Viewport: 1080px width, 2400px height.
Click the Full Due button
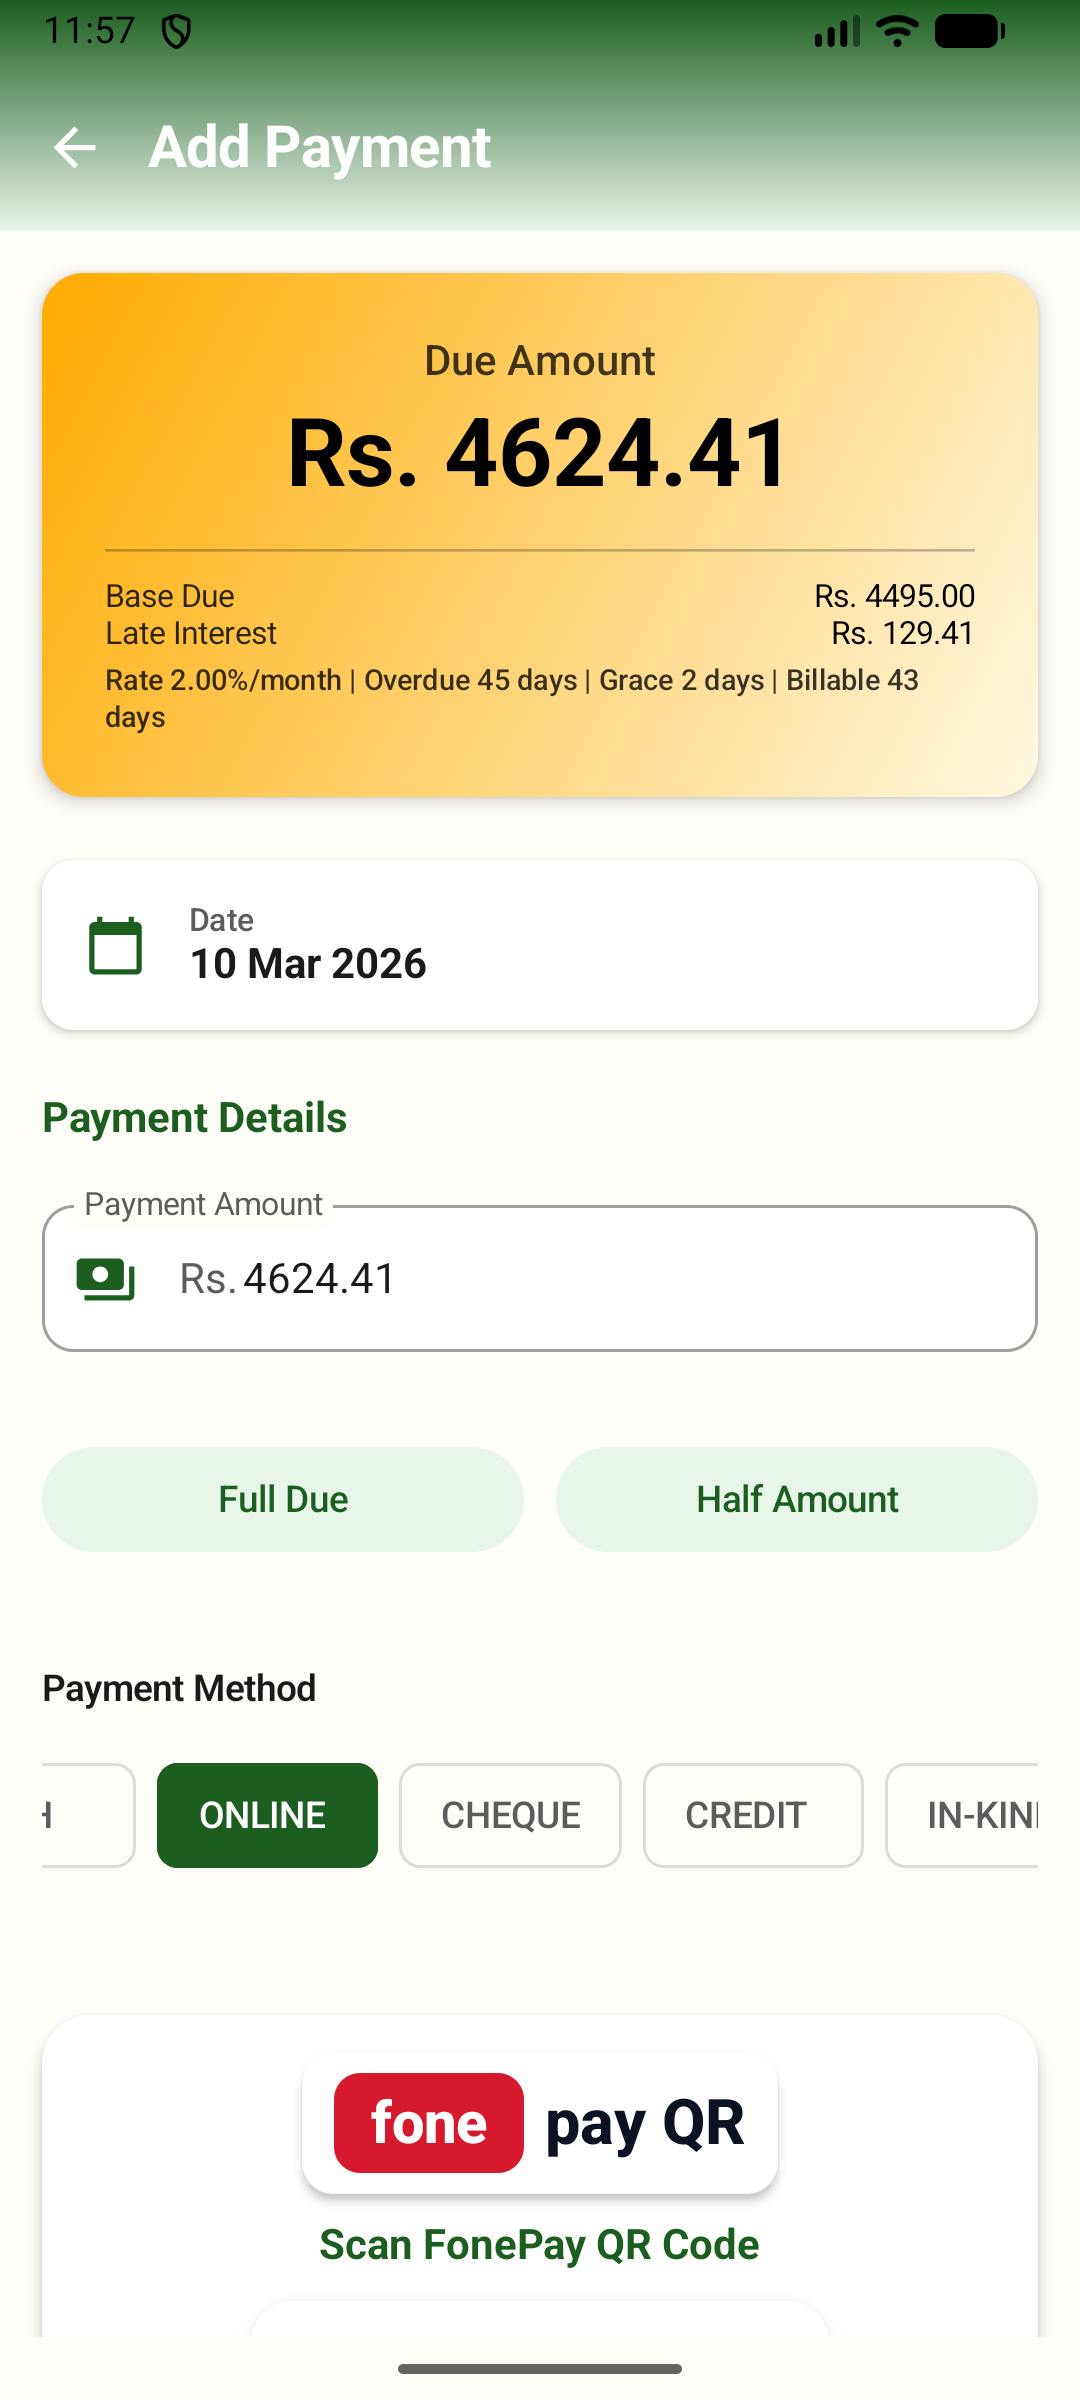pyautogui.click(x=283, y=1499)
